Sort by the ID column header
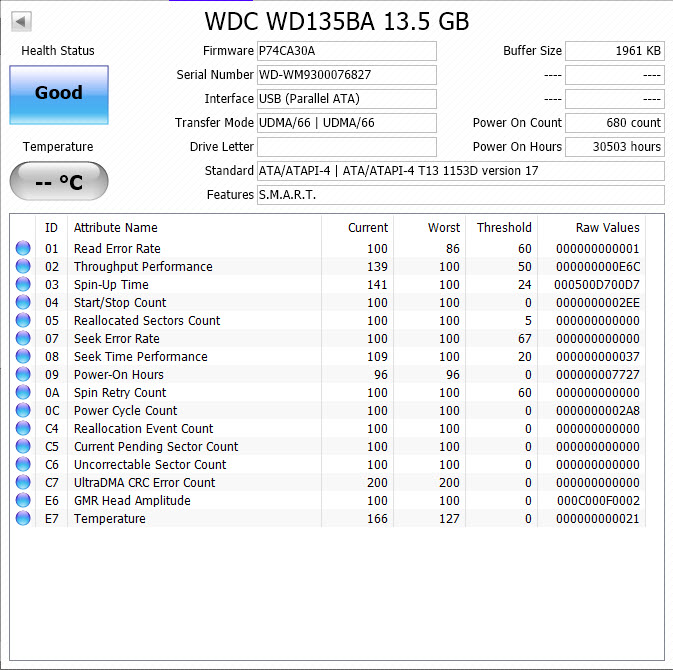The image size is (673, 670). click(51, 227)
